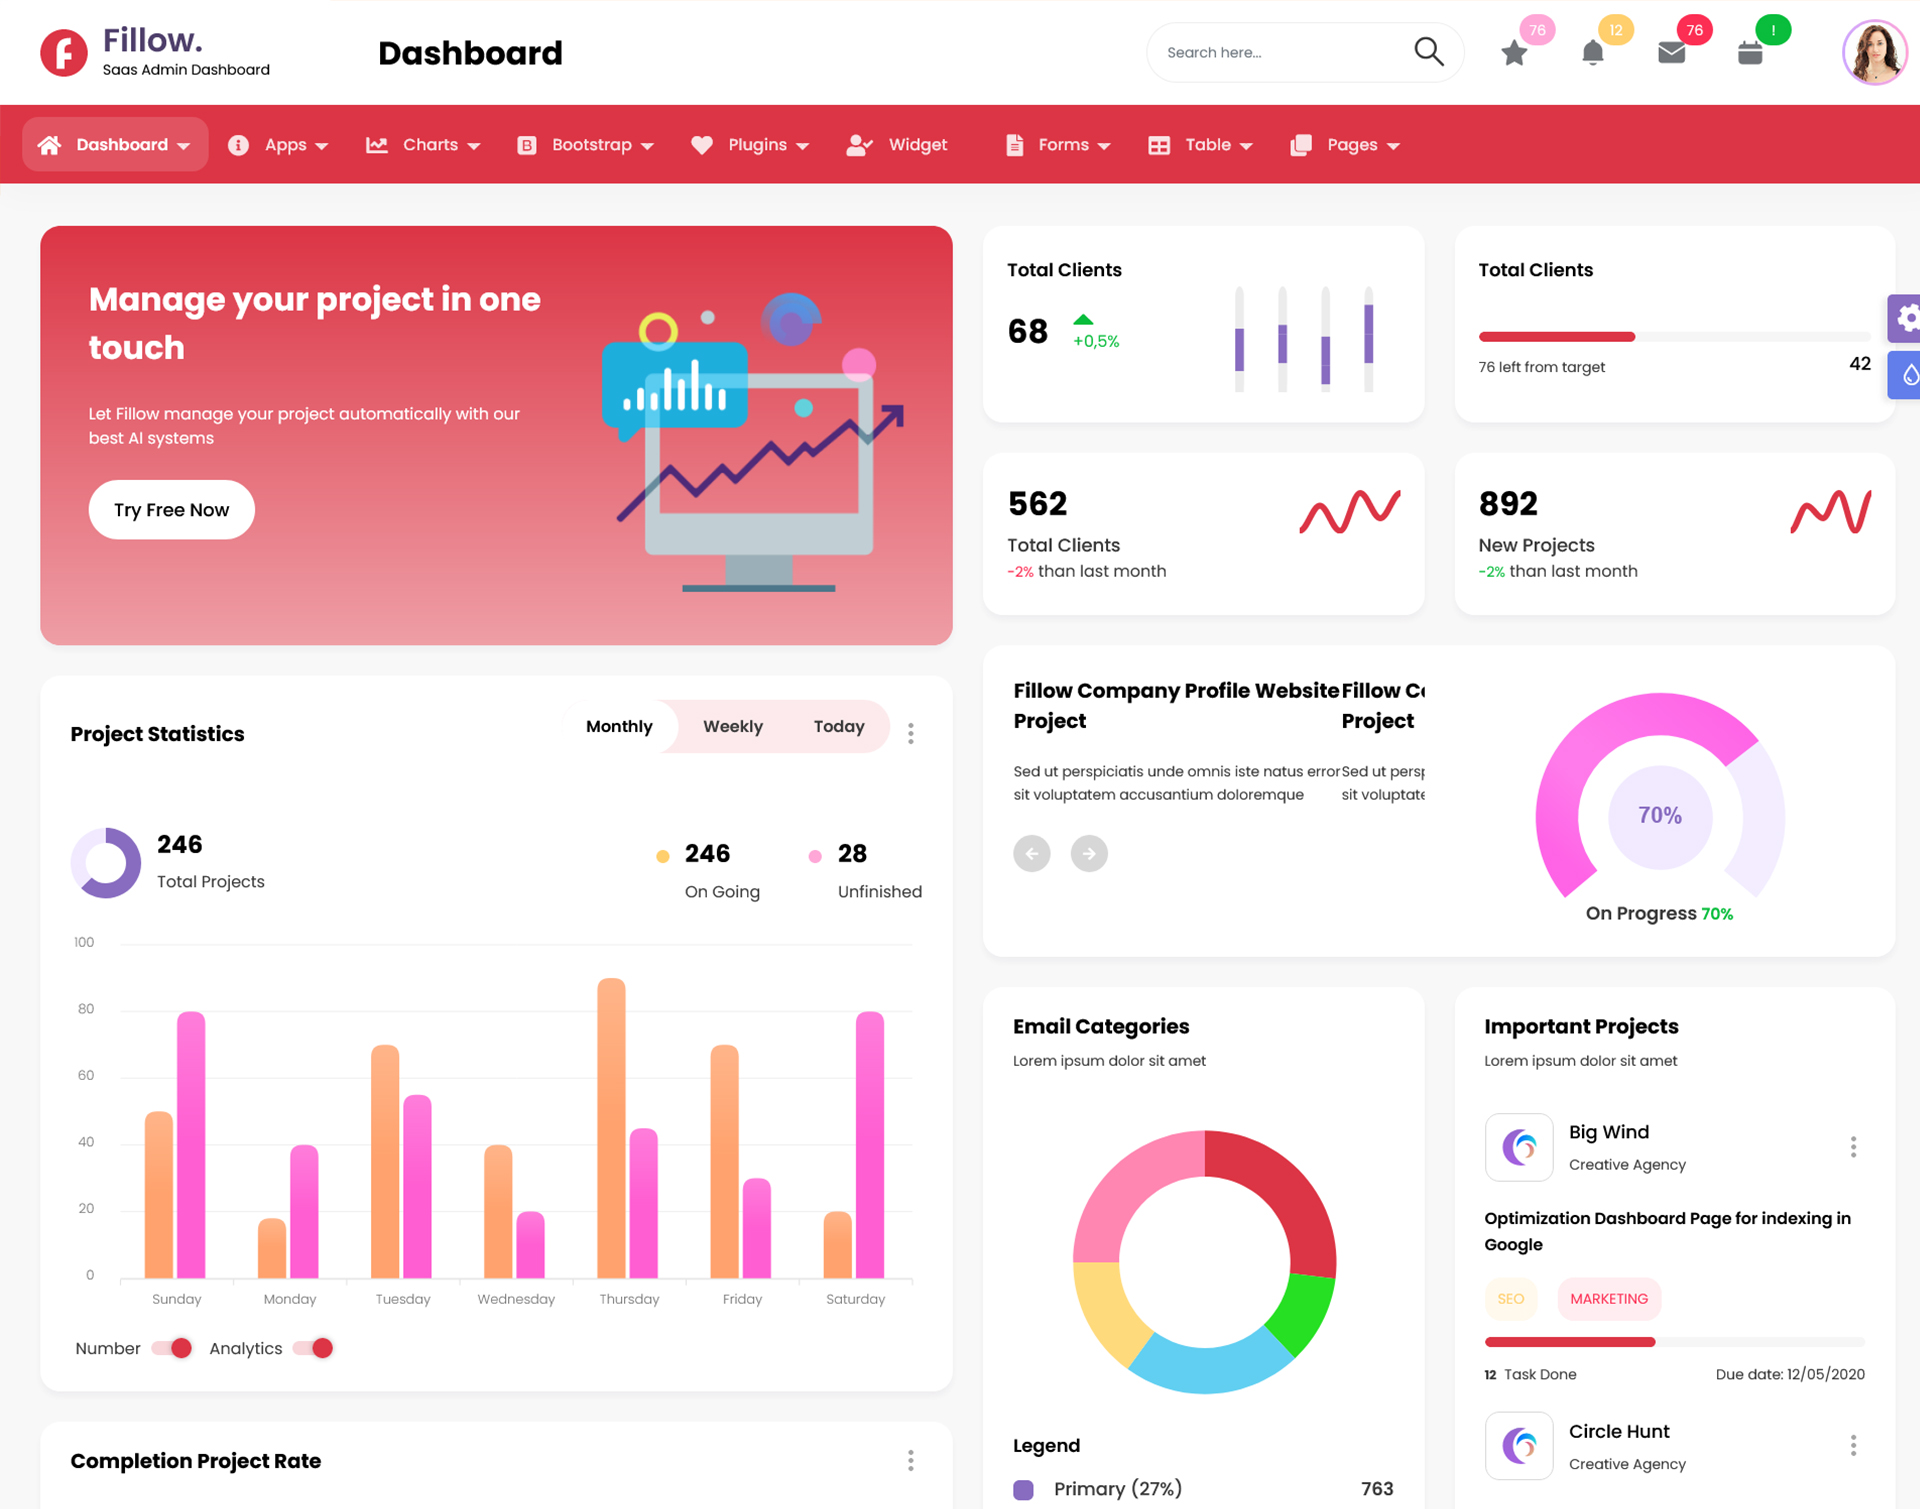The height and width of the screenshot is (1509, 1920).
Task: Click the search magnifier icon
Action: [x=1429, y=52]
